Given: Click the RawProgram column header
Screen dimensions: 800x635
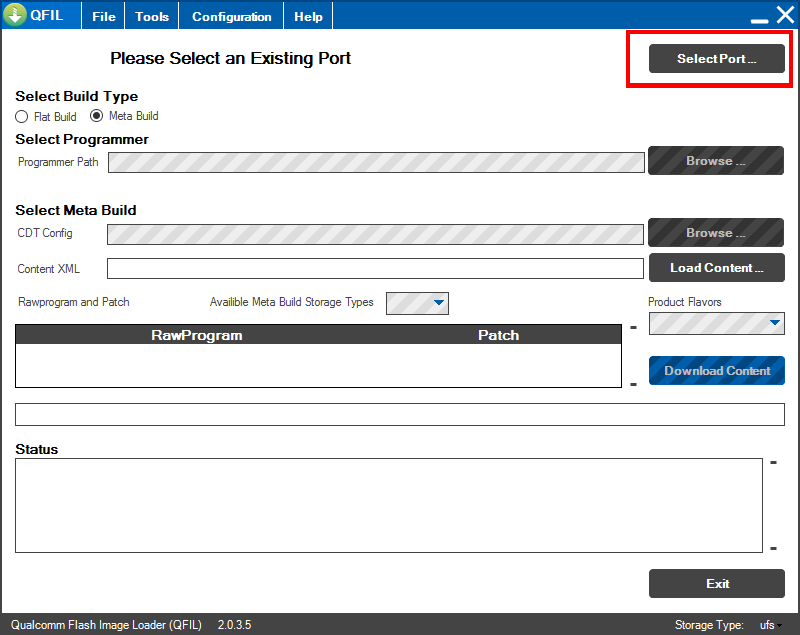Looking at the screenshot, I should click(196, 335).
